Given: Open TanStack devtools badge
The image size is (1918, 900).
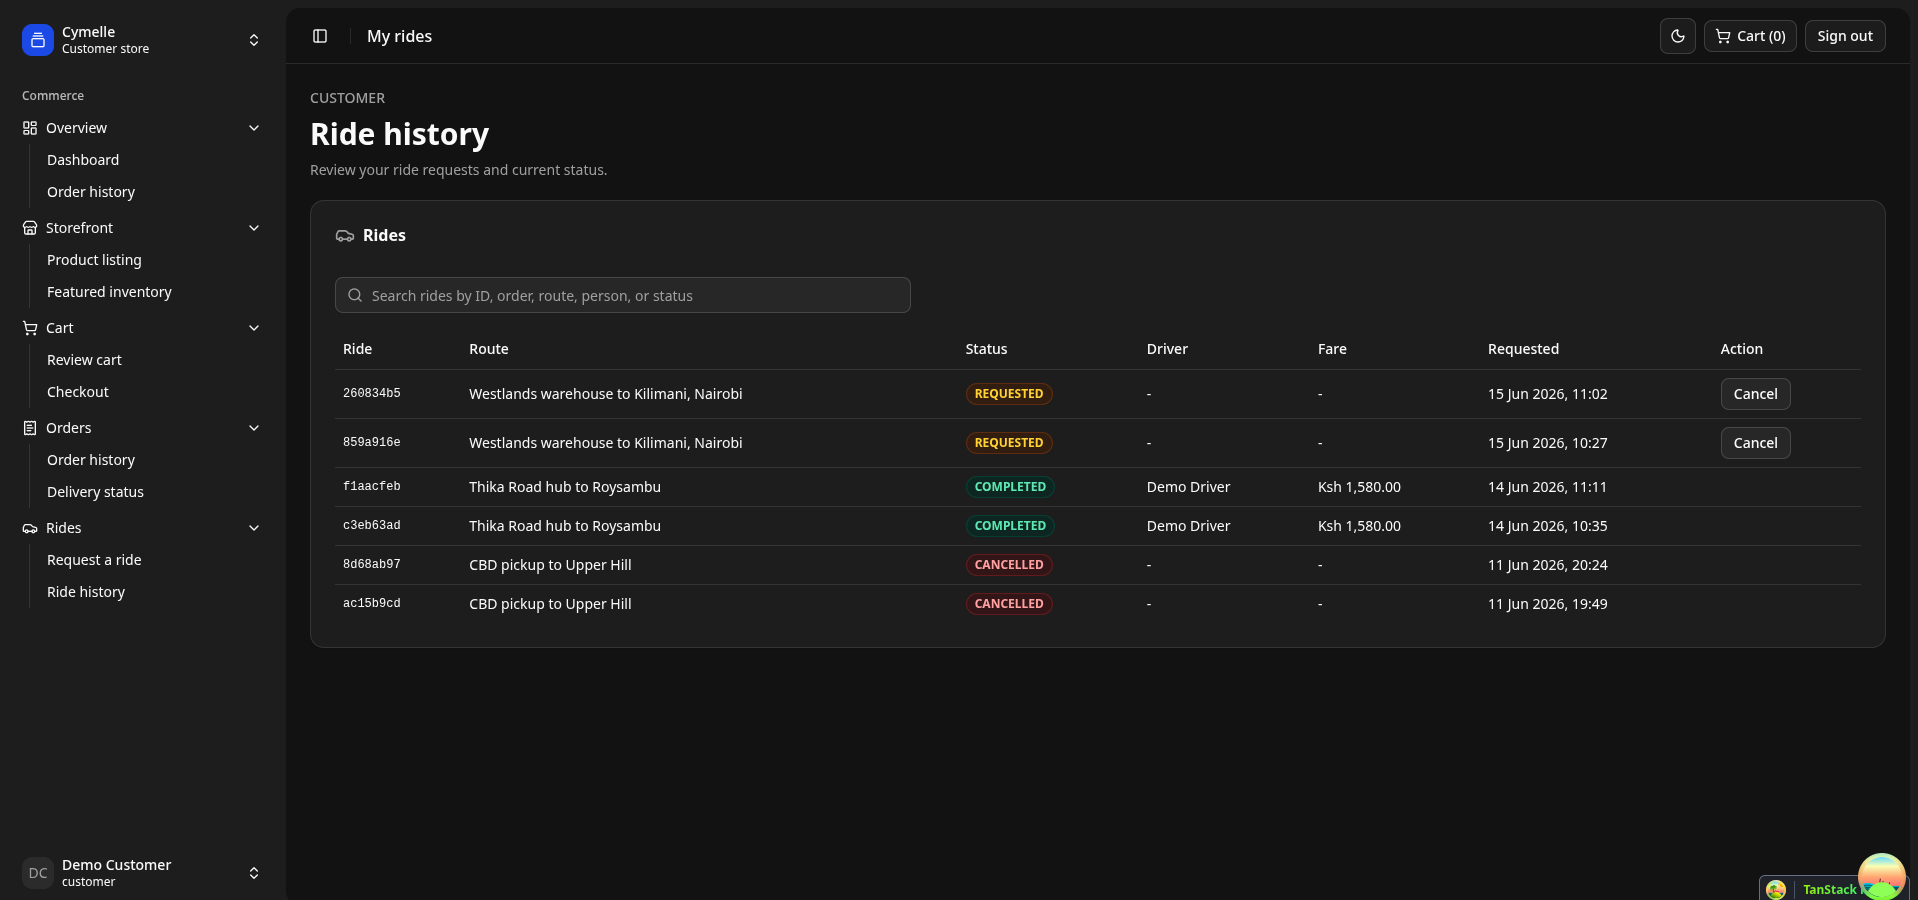Looking at the screenshot, I should [1831, 889].
